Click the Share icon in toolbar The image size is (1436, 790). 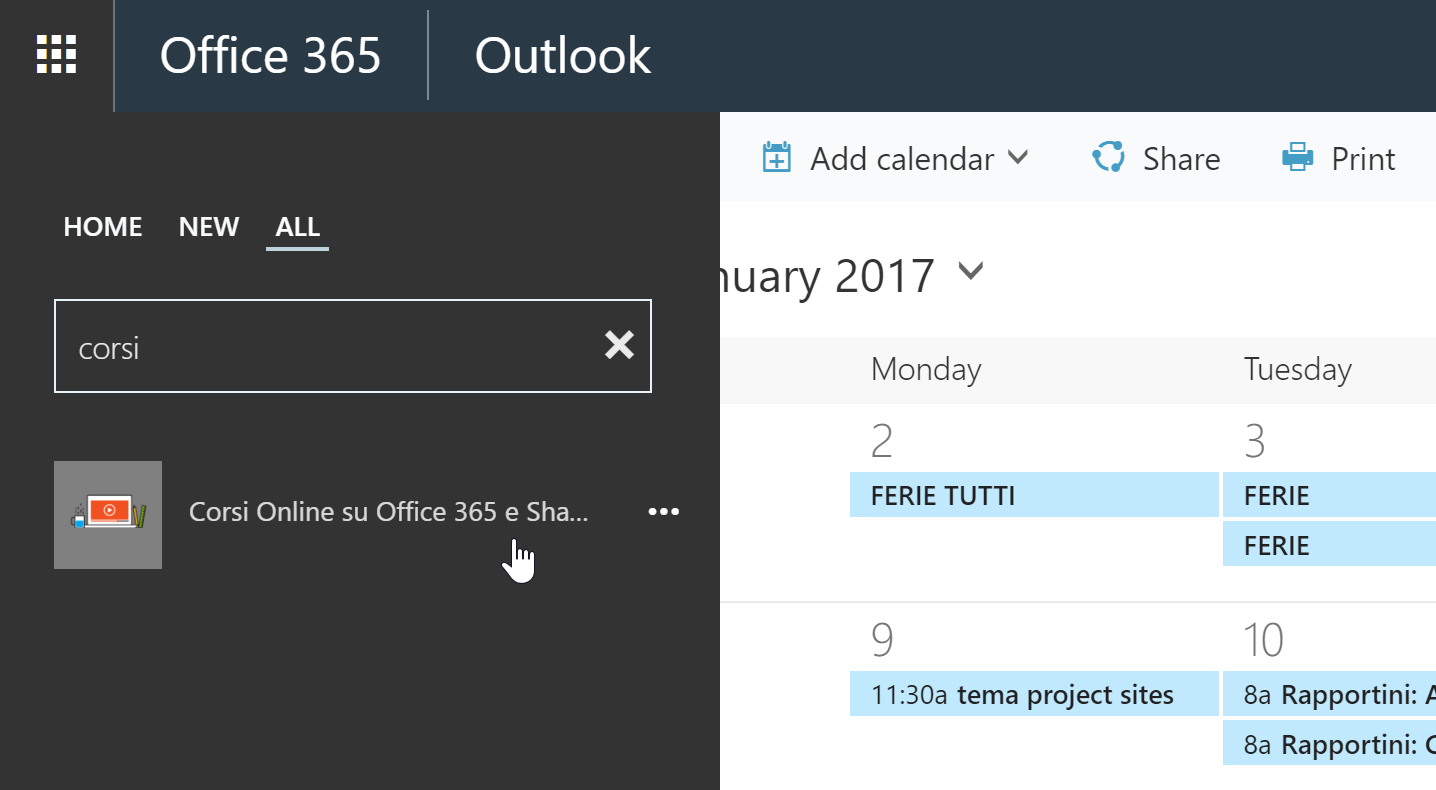point(1109,158)
